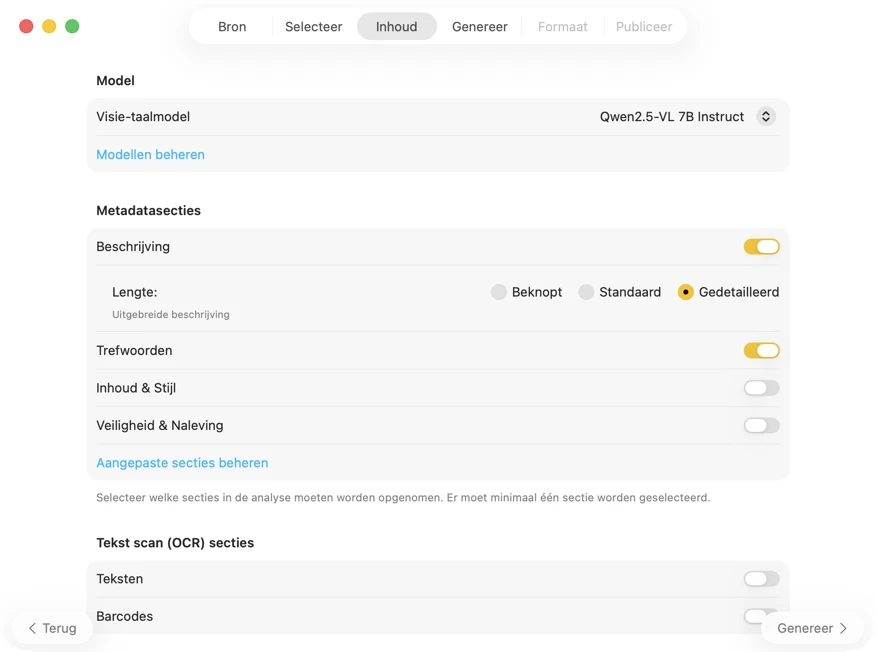Go back using the Terug button
The image size is (876, 652).
[x=52, y=628]
